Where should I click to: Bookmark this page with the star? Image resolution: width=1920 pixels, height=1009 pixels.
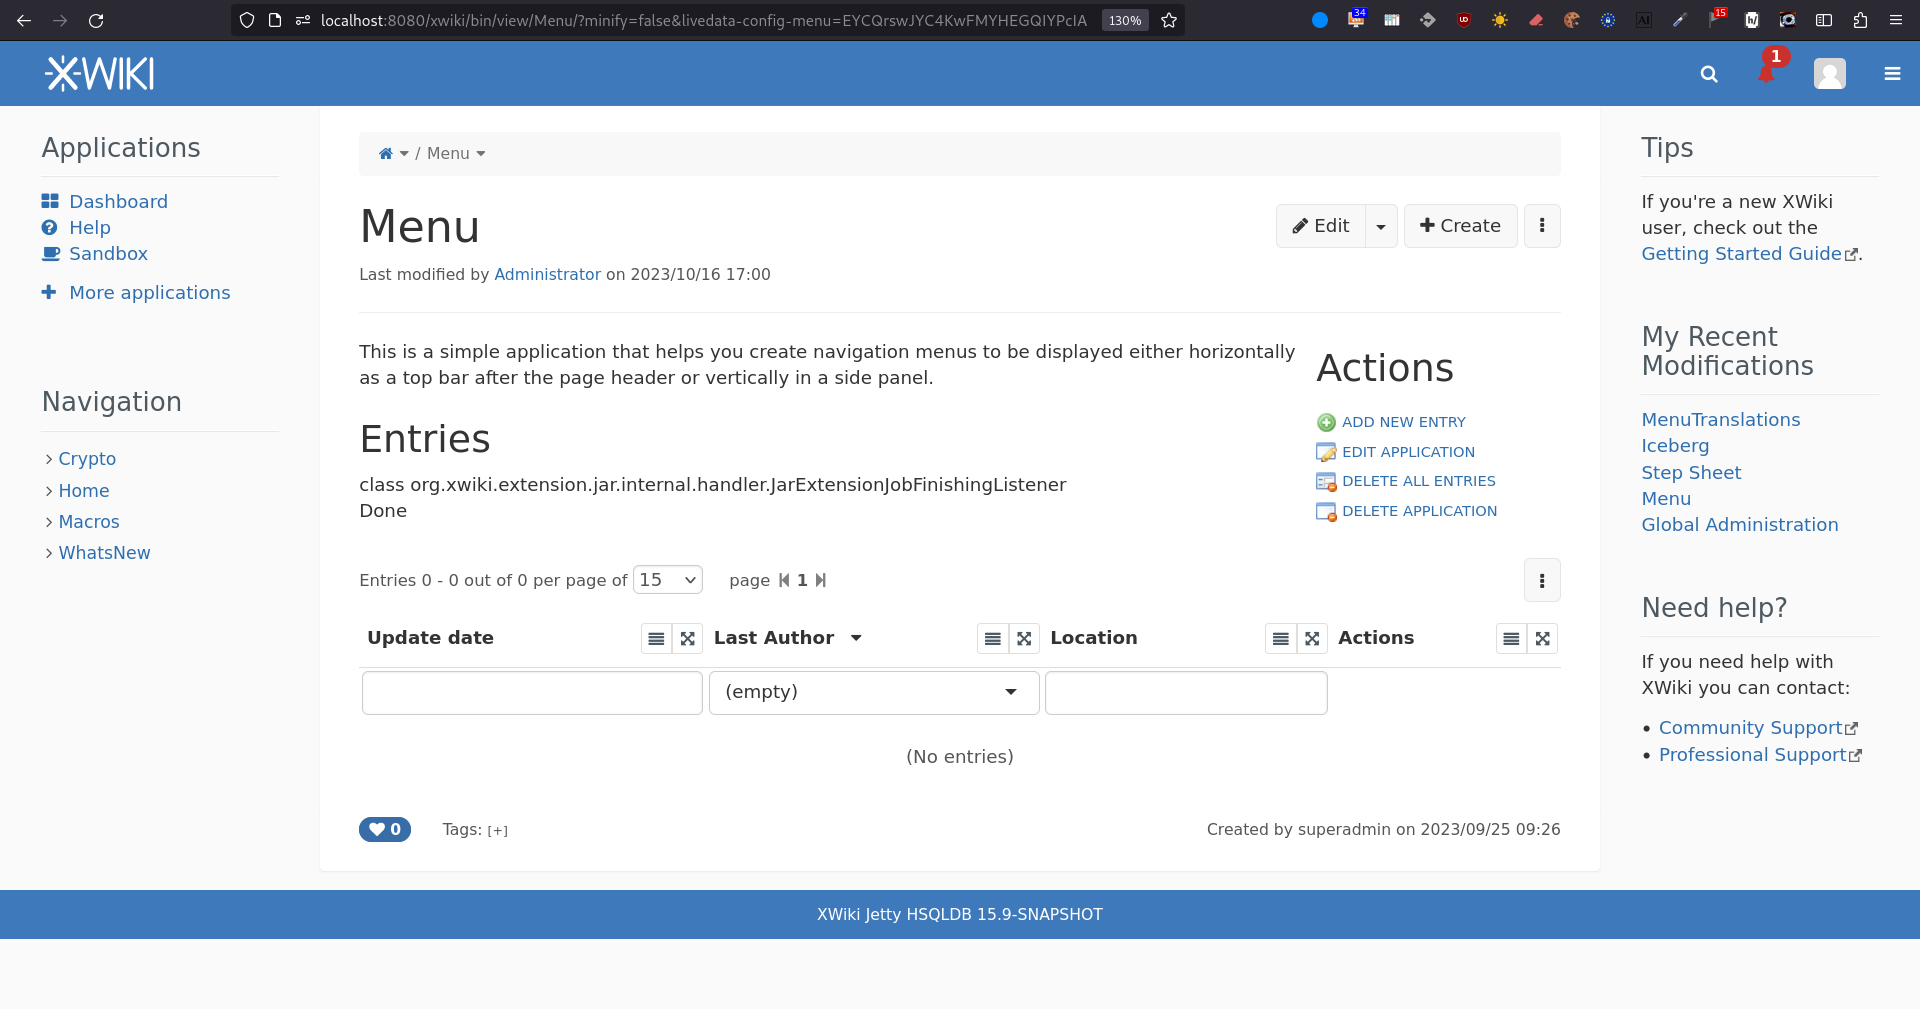[1168, 20]
